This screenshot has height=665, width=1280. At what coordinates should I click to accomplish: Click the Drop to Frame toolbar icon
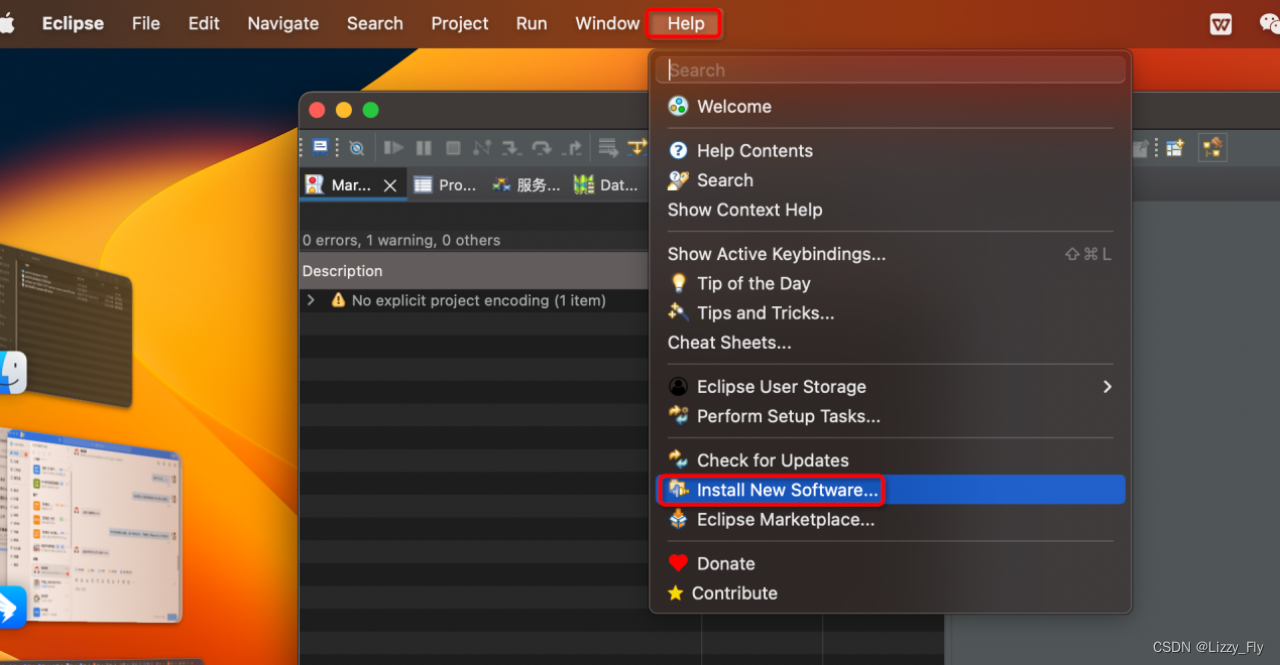tap(608, 148)
